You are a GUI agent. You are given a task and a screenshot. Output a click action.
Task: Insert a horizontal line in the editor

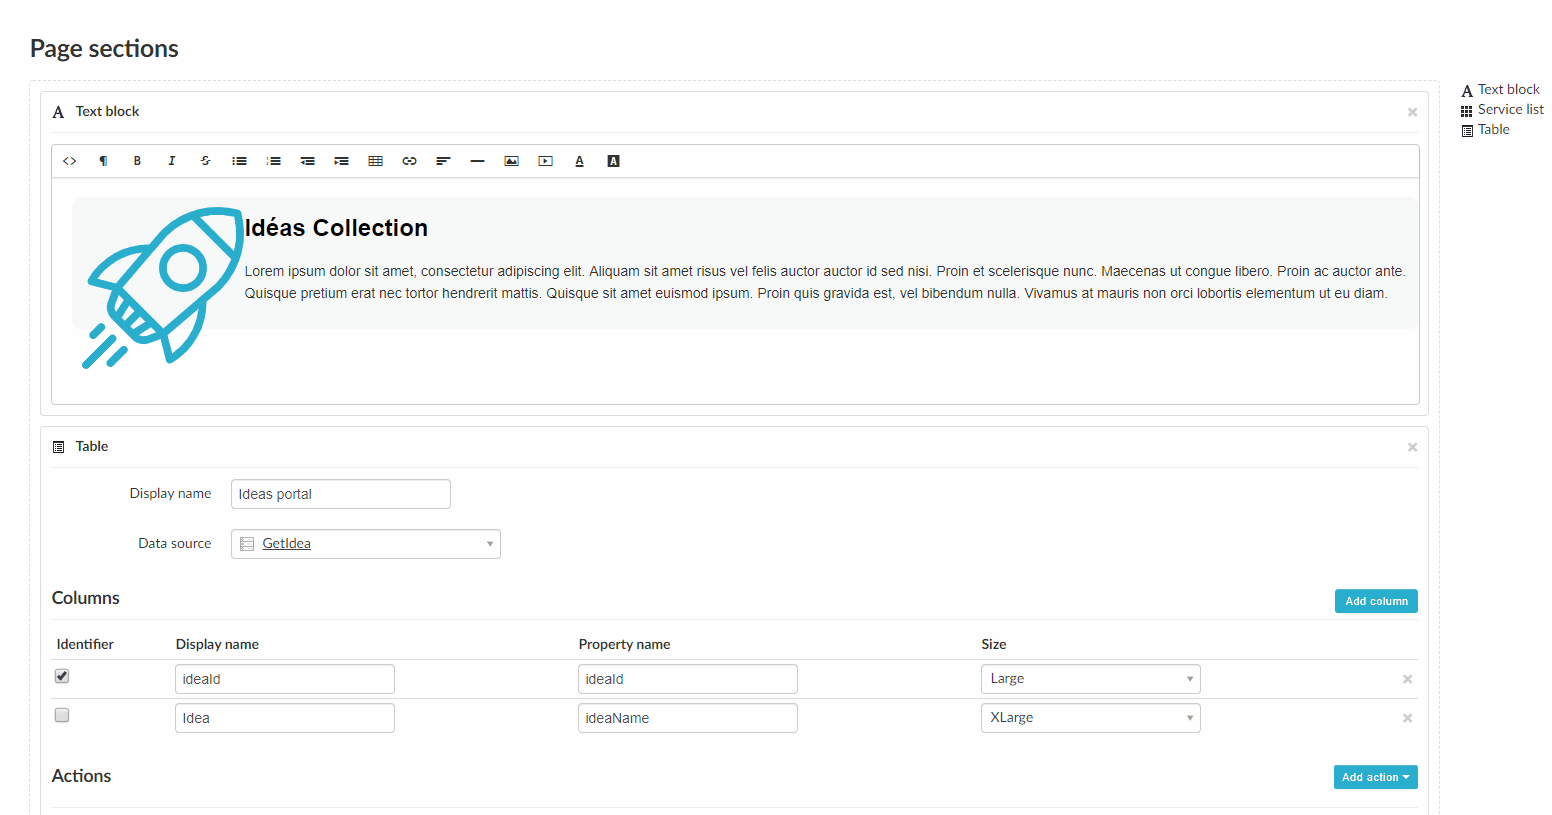point(477,160)
